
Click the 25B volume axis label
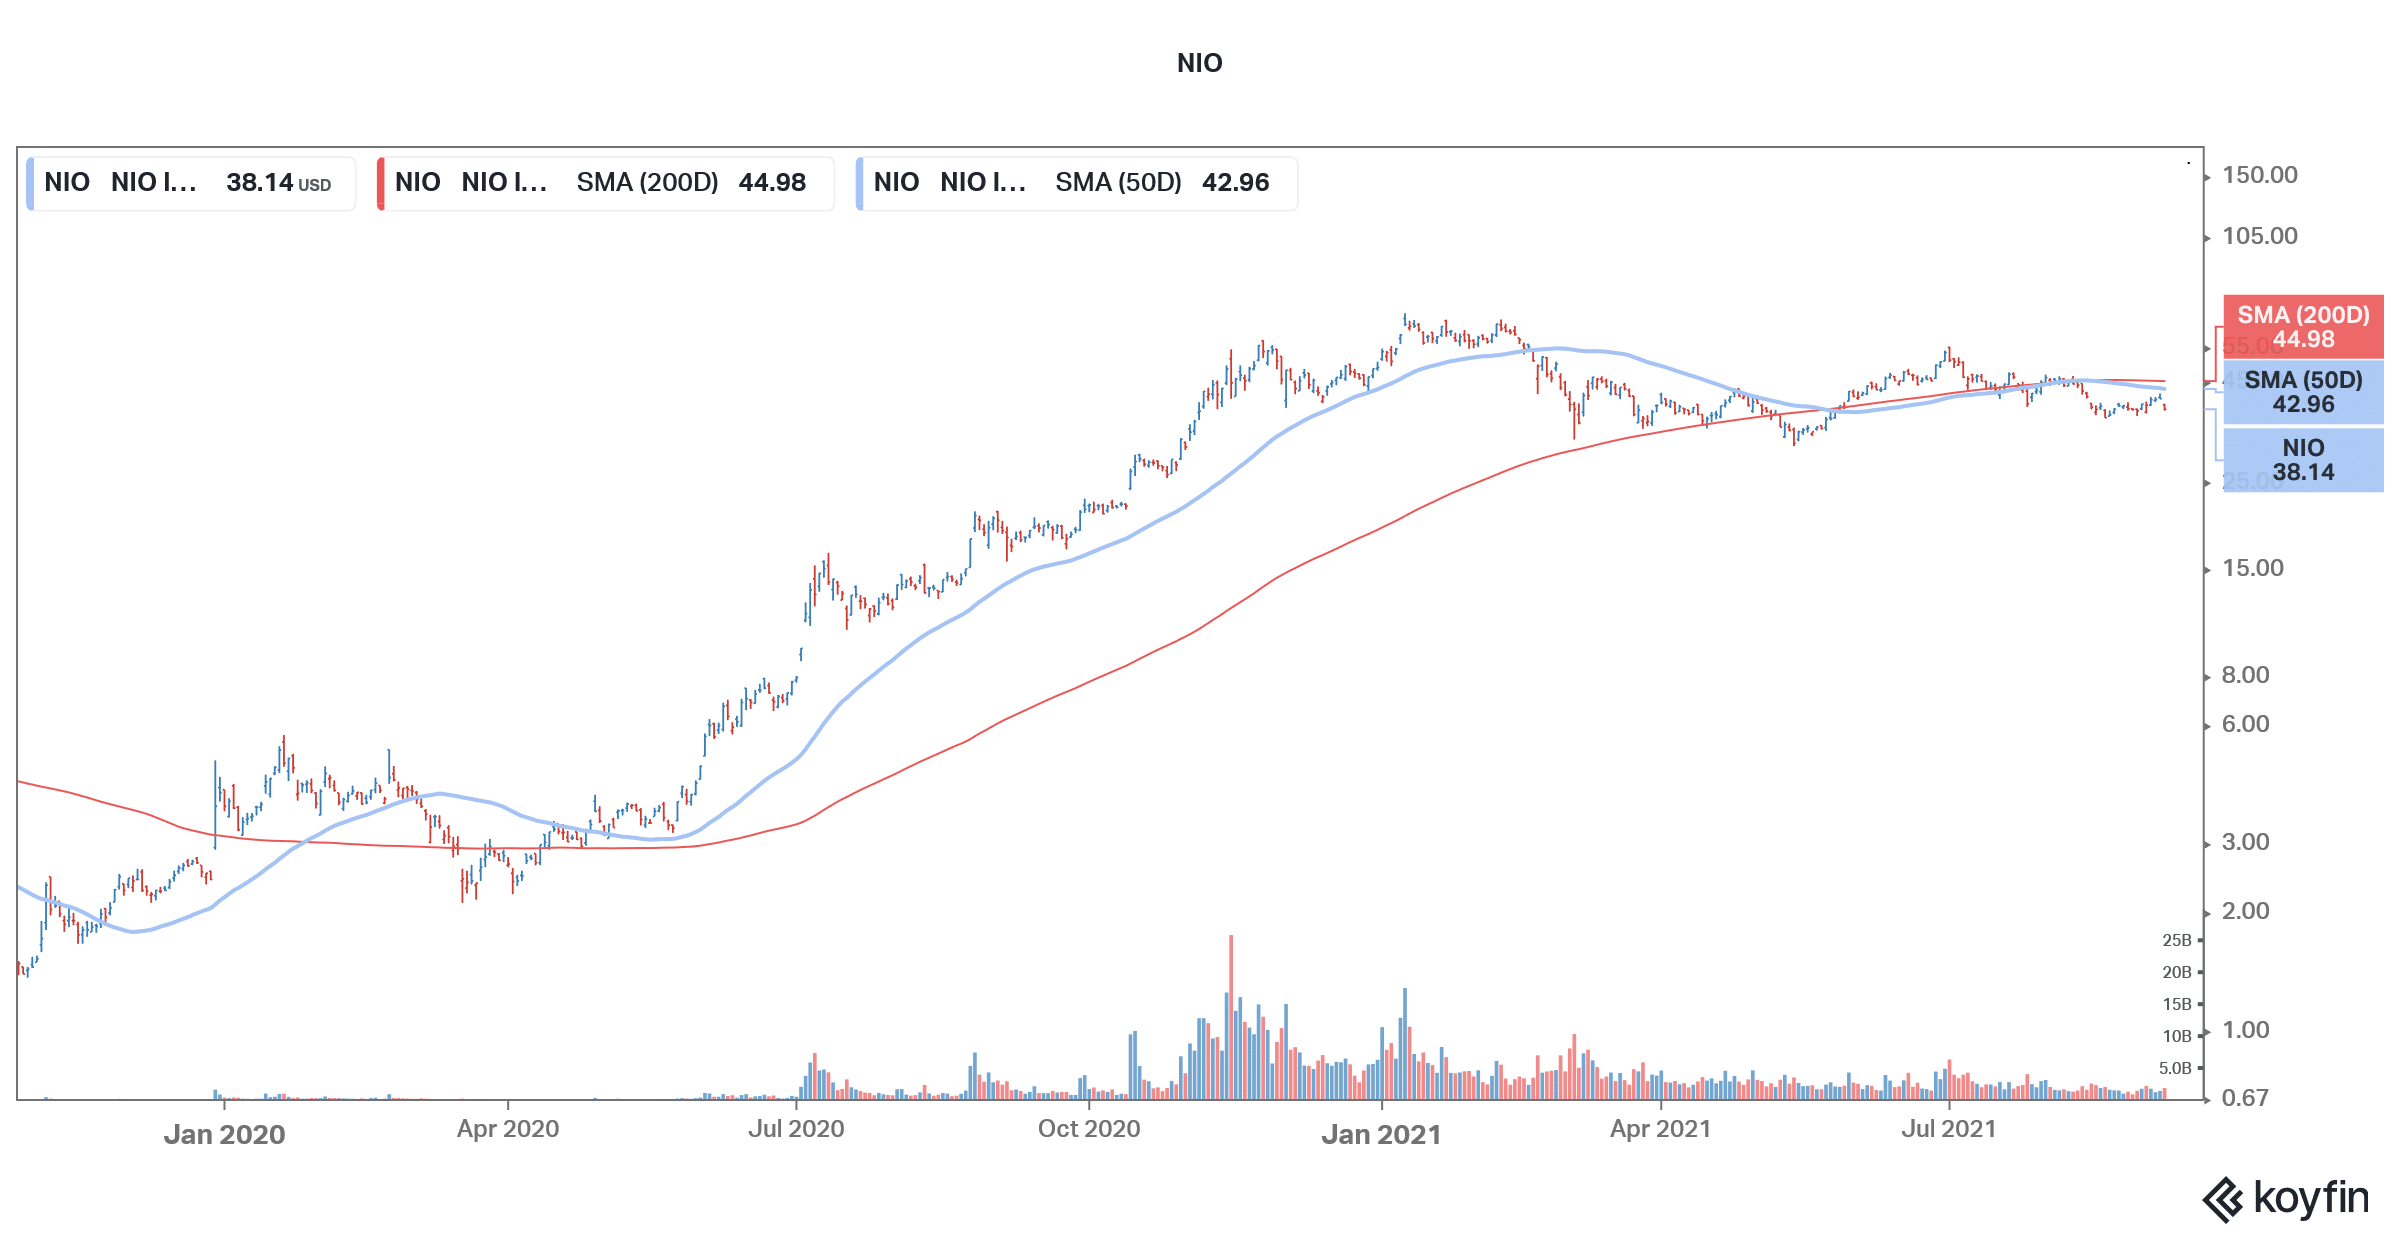2176,940
